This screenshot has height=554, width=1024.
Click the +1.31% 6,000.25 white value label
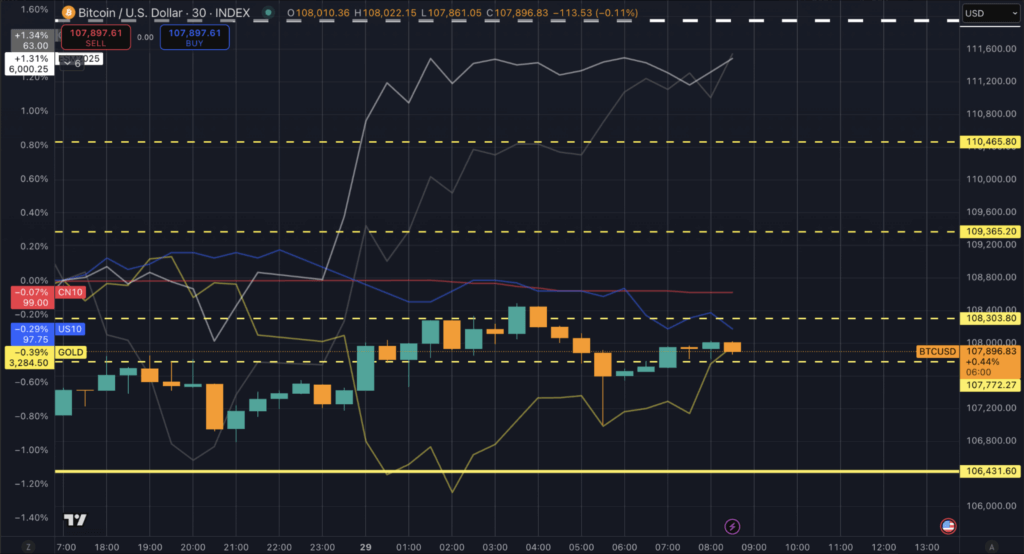tap(29, 63)
